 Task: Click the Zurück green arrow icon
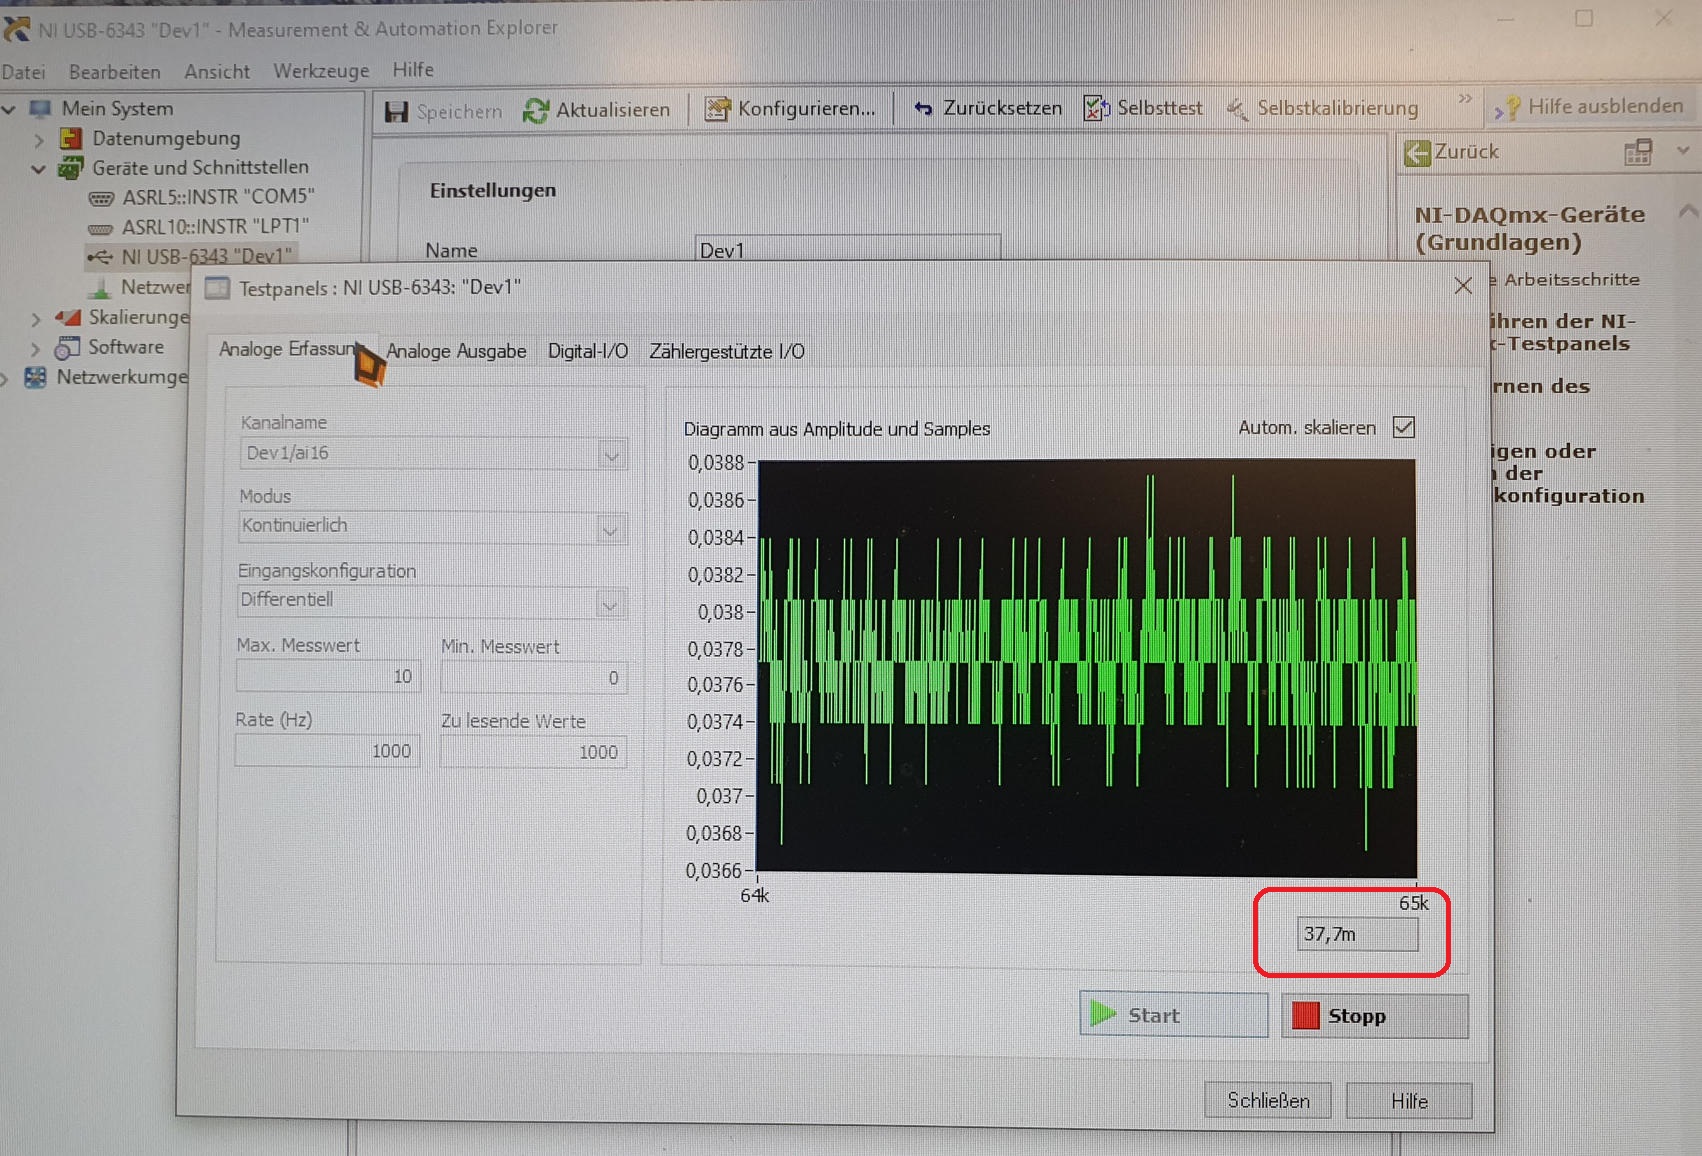click(x=1417, y=152)
